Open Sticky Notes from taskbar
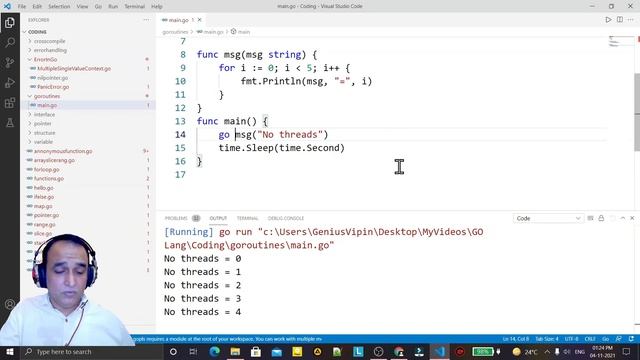This screenshot has width=640, height=360. pyautogui.click(x=297, y=351)
